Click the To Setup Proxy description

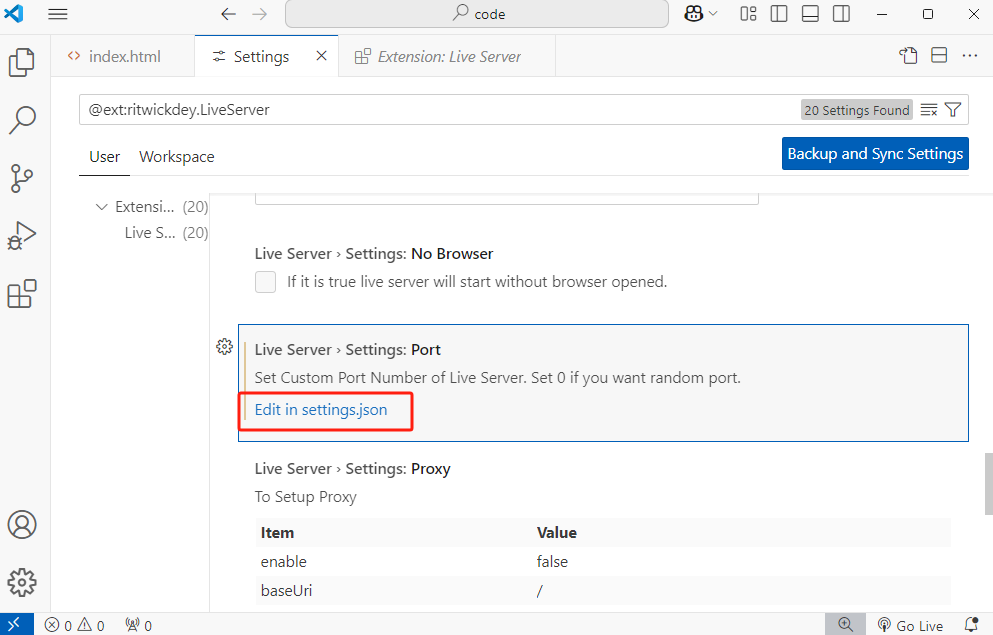306,497
